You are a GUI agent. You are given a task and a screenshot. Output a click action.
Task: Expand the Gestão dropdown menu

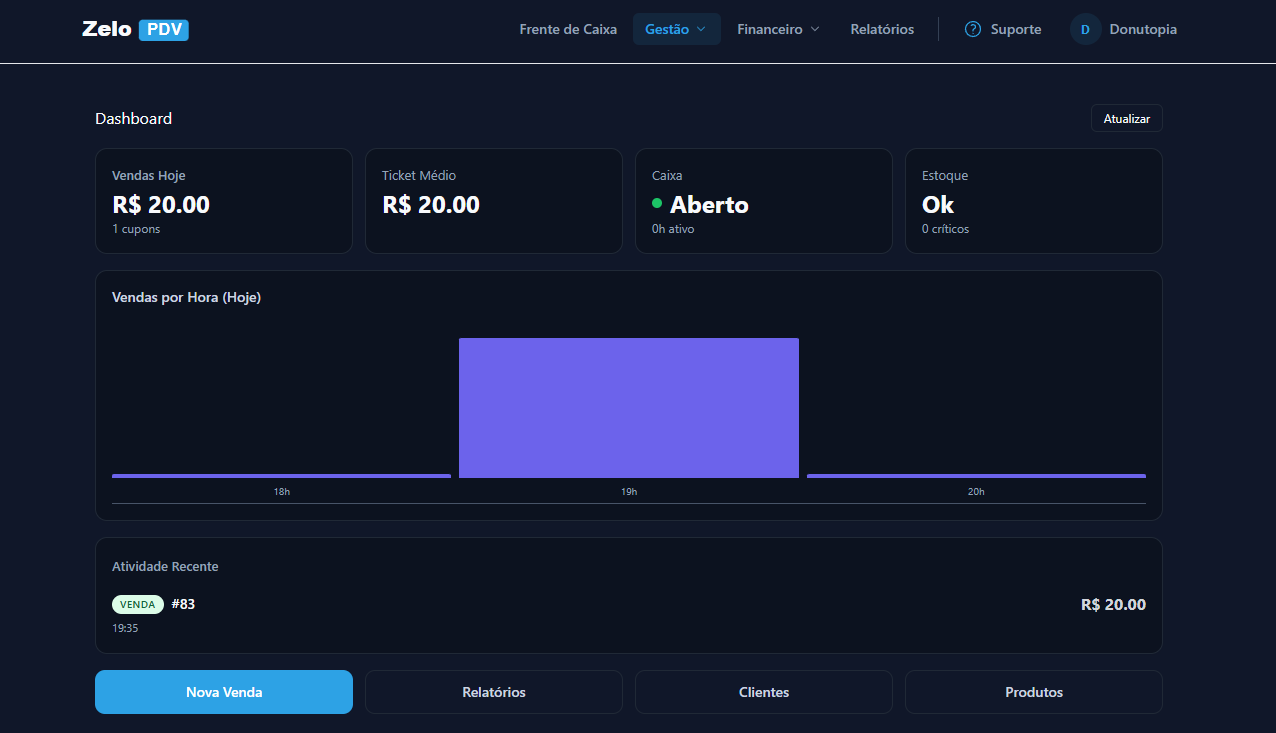pos(676,29)
